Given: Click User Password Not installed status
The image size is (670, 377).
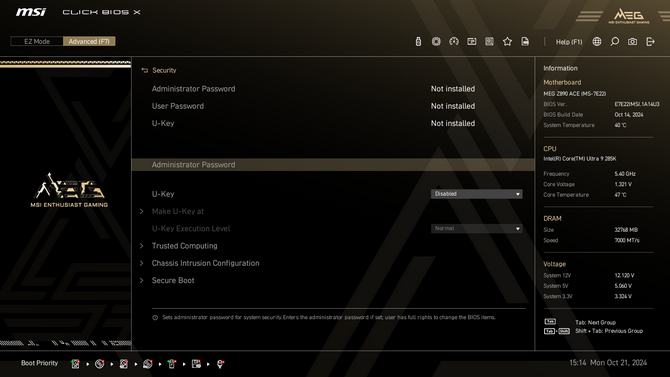Looking at the screenshot, I should pyautogui.click(x=453, y=106).
